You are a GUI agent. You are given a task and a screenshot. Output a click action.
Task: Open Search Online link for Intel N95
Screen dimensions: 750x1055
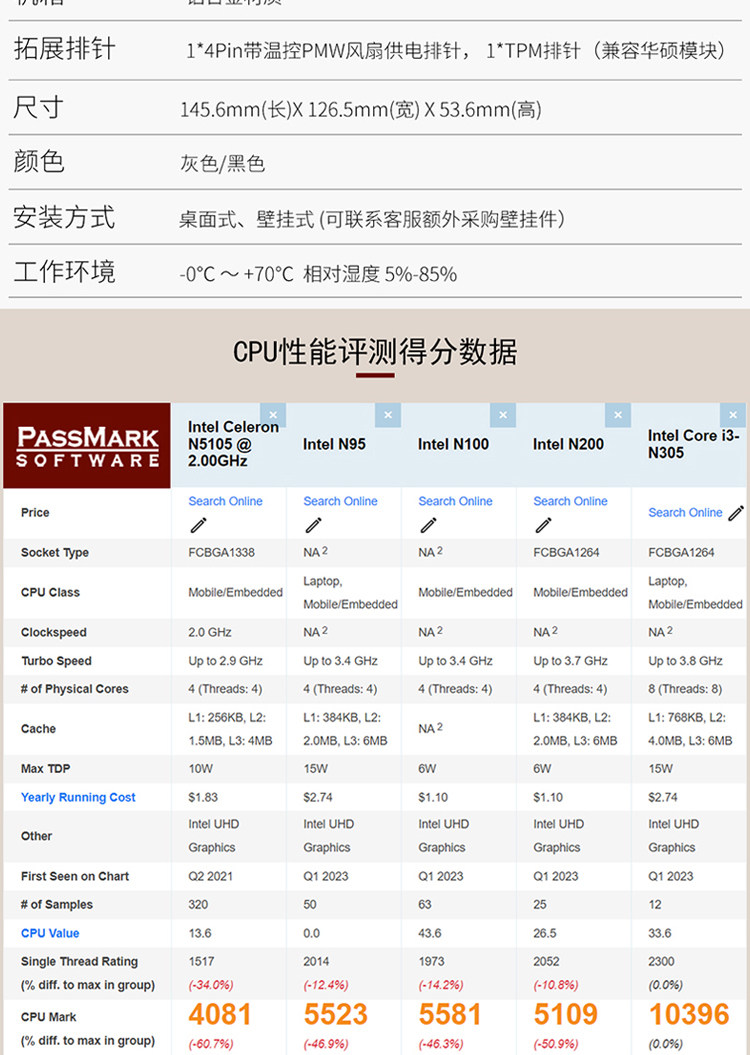click(340, 501)
